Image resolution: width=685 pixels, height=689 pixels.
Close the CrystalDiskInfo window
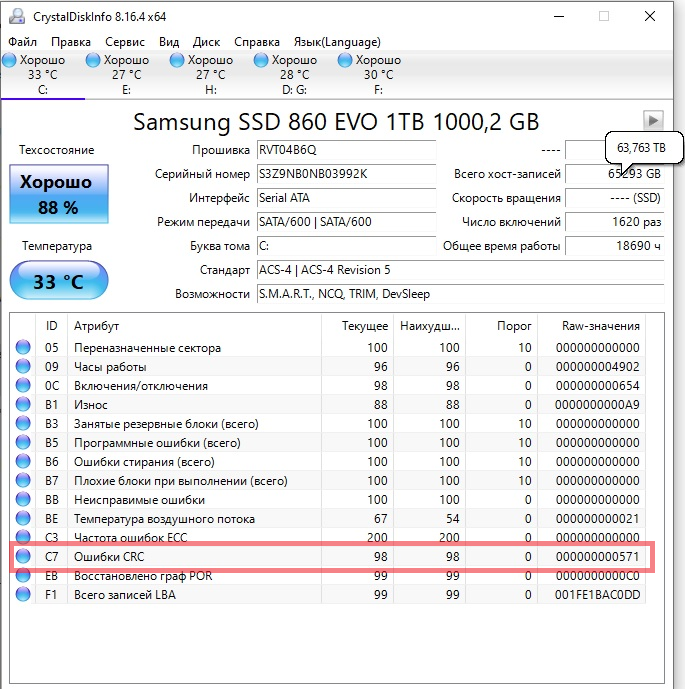point(650,17)
